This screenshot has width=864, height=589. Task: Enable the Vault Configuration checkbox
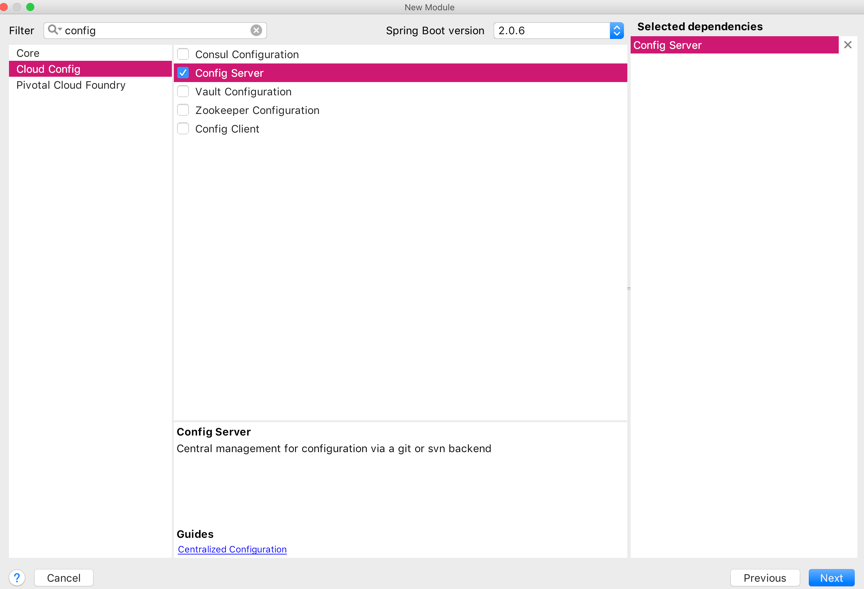click(183, 91)
